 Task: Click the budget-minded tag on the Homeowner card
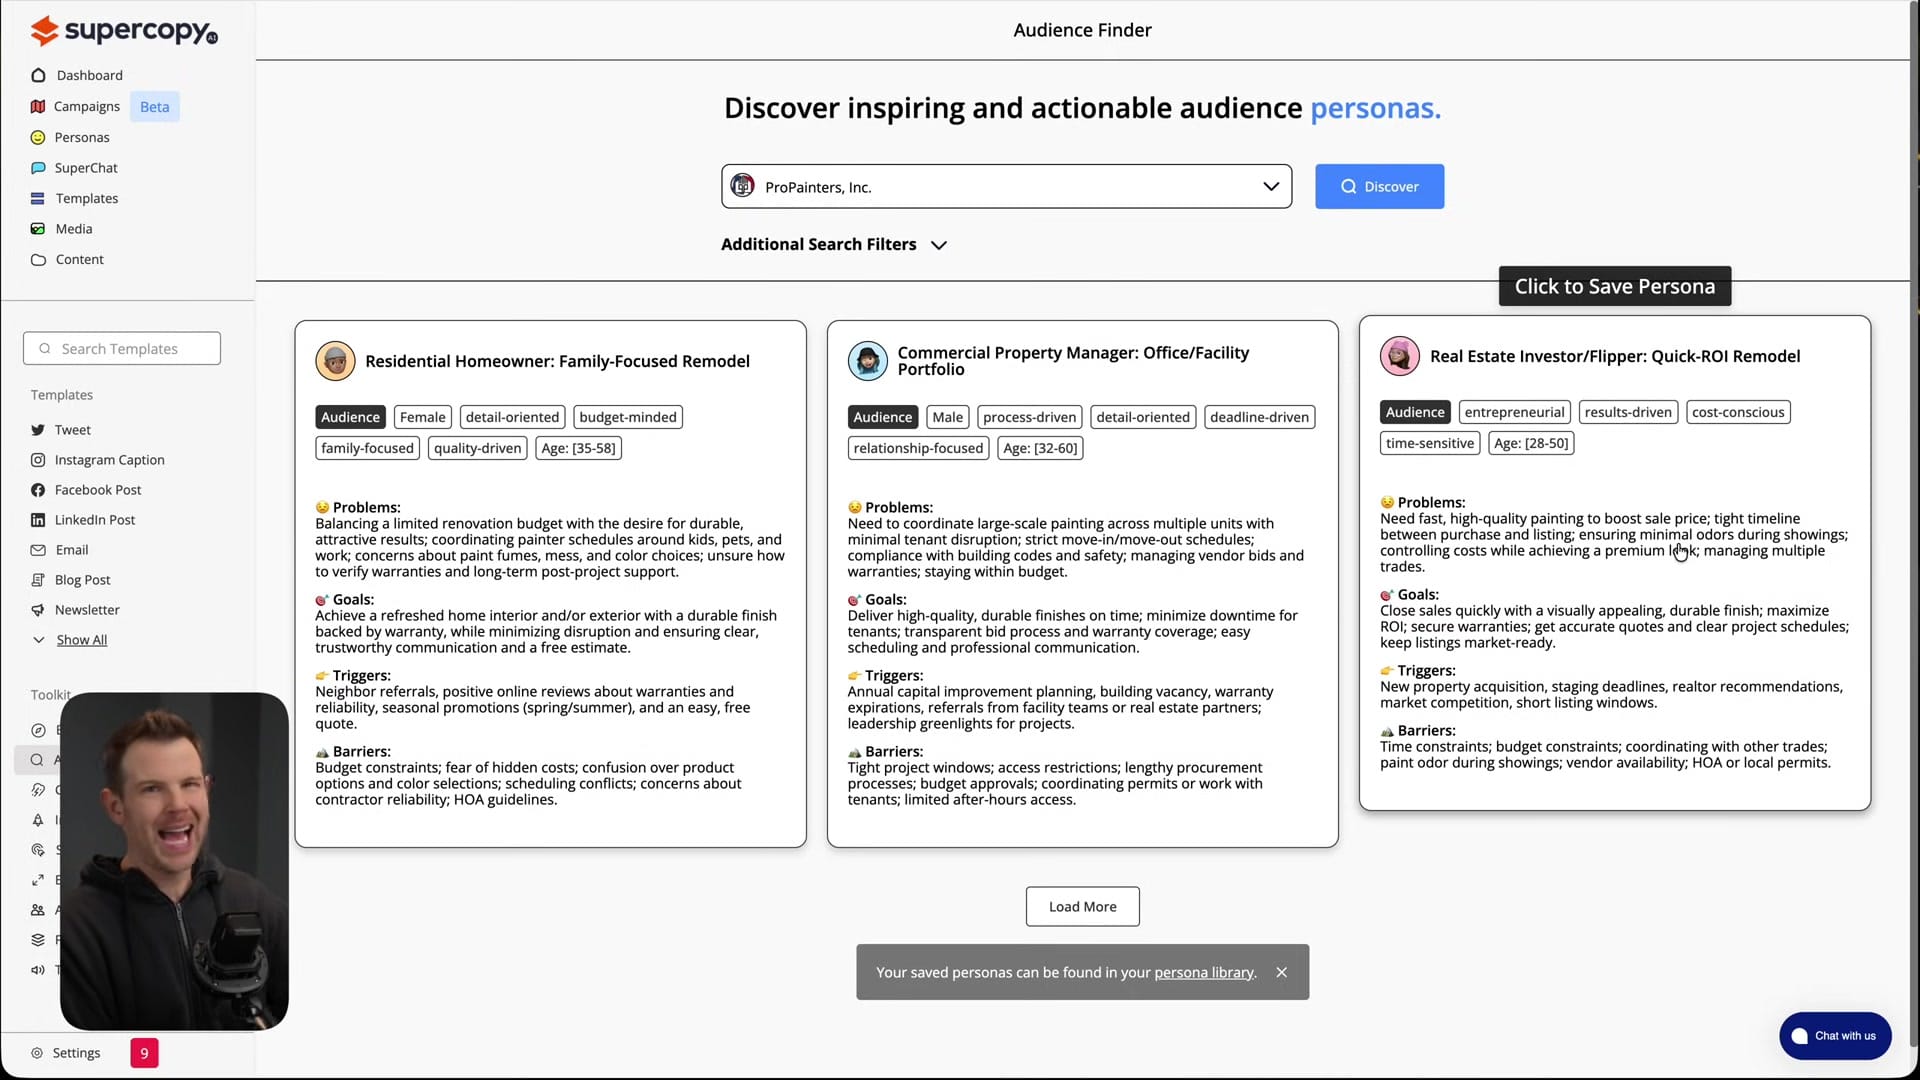point(628,417)
